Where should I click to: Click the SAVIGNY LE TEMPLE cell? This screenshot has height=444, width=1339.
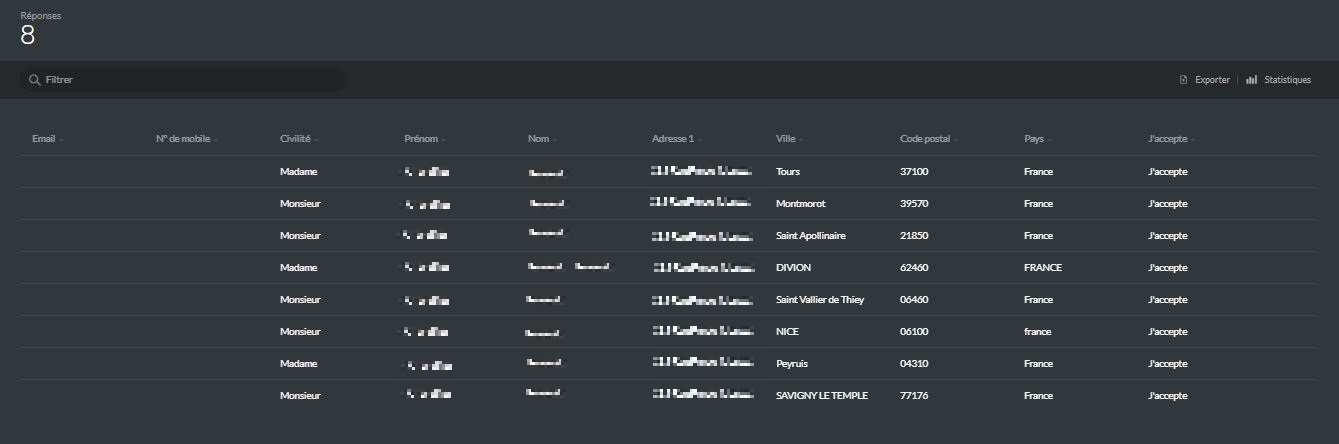[x=821, y=396]
